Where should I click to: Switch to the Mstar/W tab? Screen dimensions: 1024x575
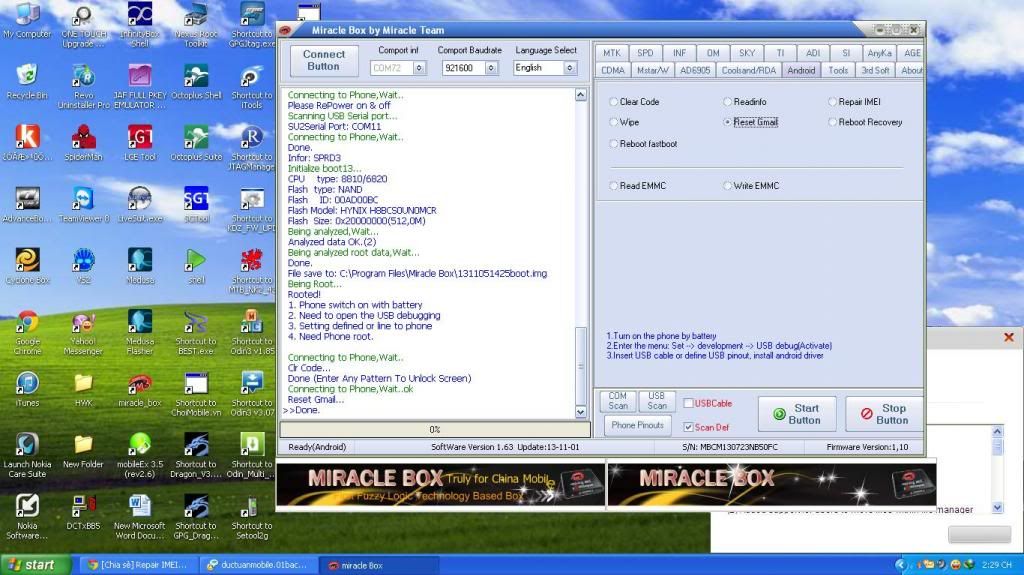pyautogui.click(x=652, y=70)
